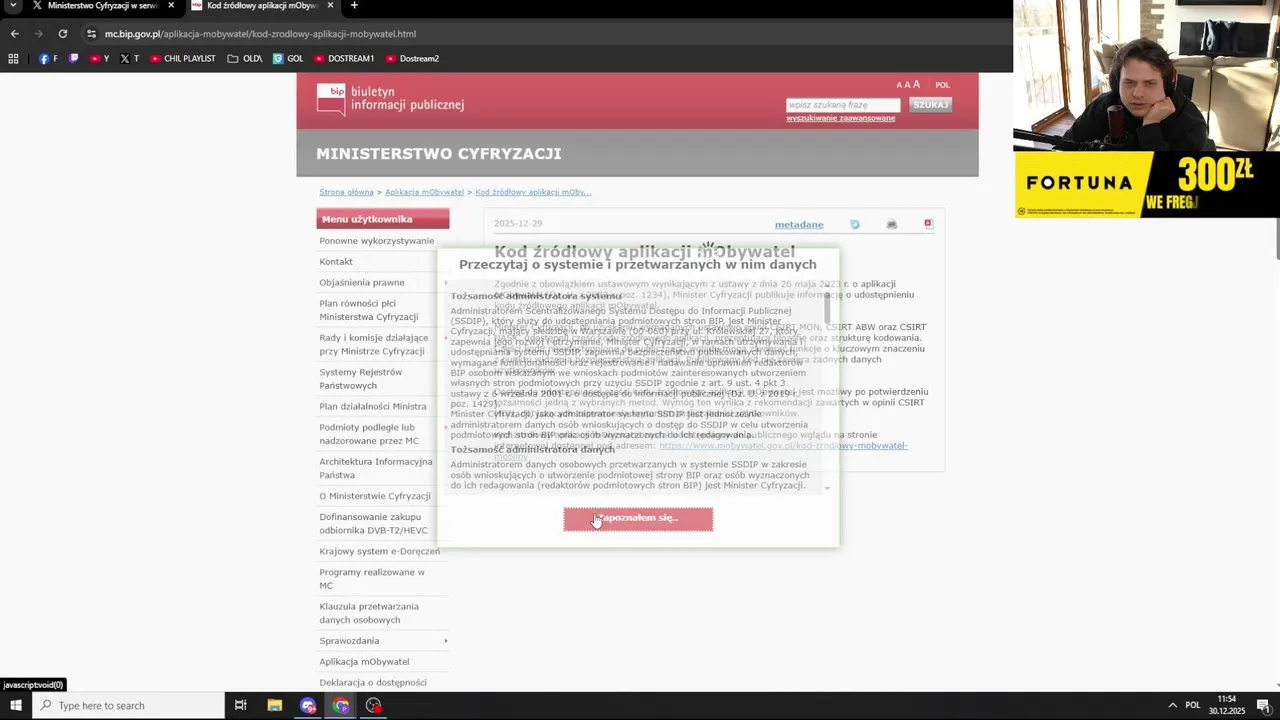Open Ponowne wykorzystywanie menu item

pos(377,241)
